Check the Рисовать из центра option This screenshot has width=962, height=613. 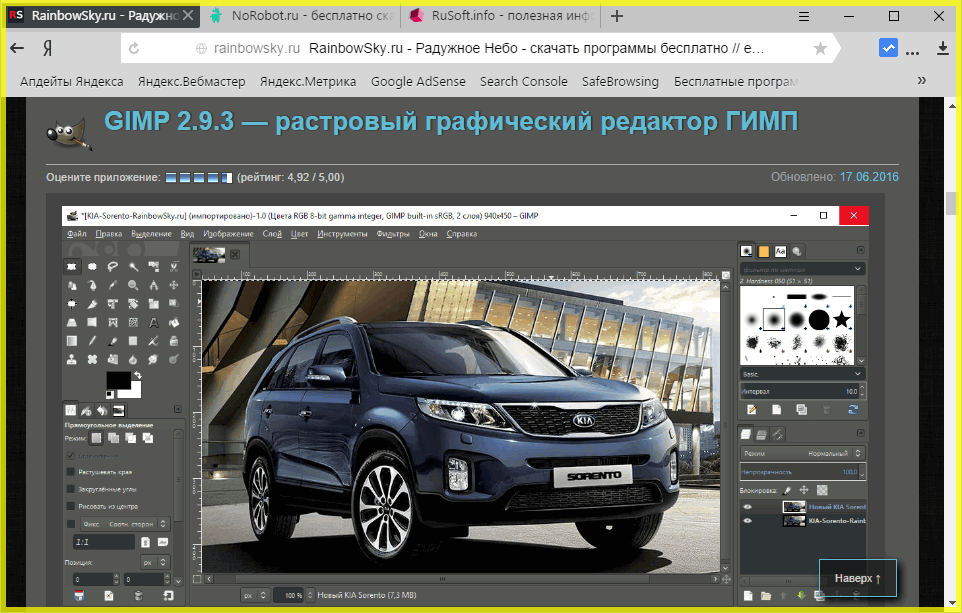pyautogui.click(x=71, y=506)
